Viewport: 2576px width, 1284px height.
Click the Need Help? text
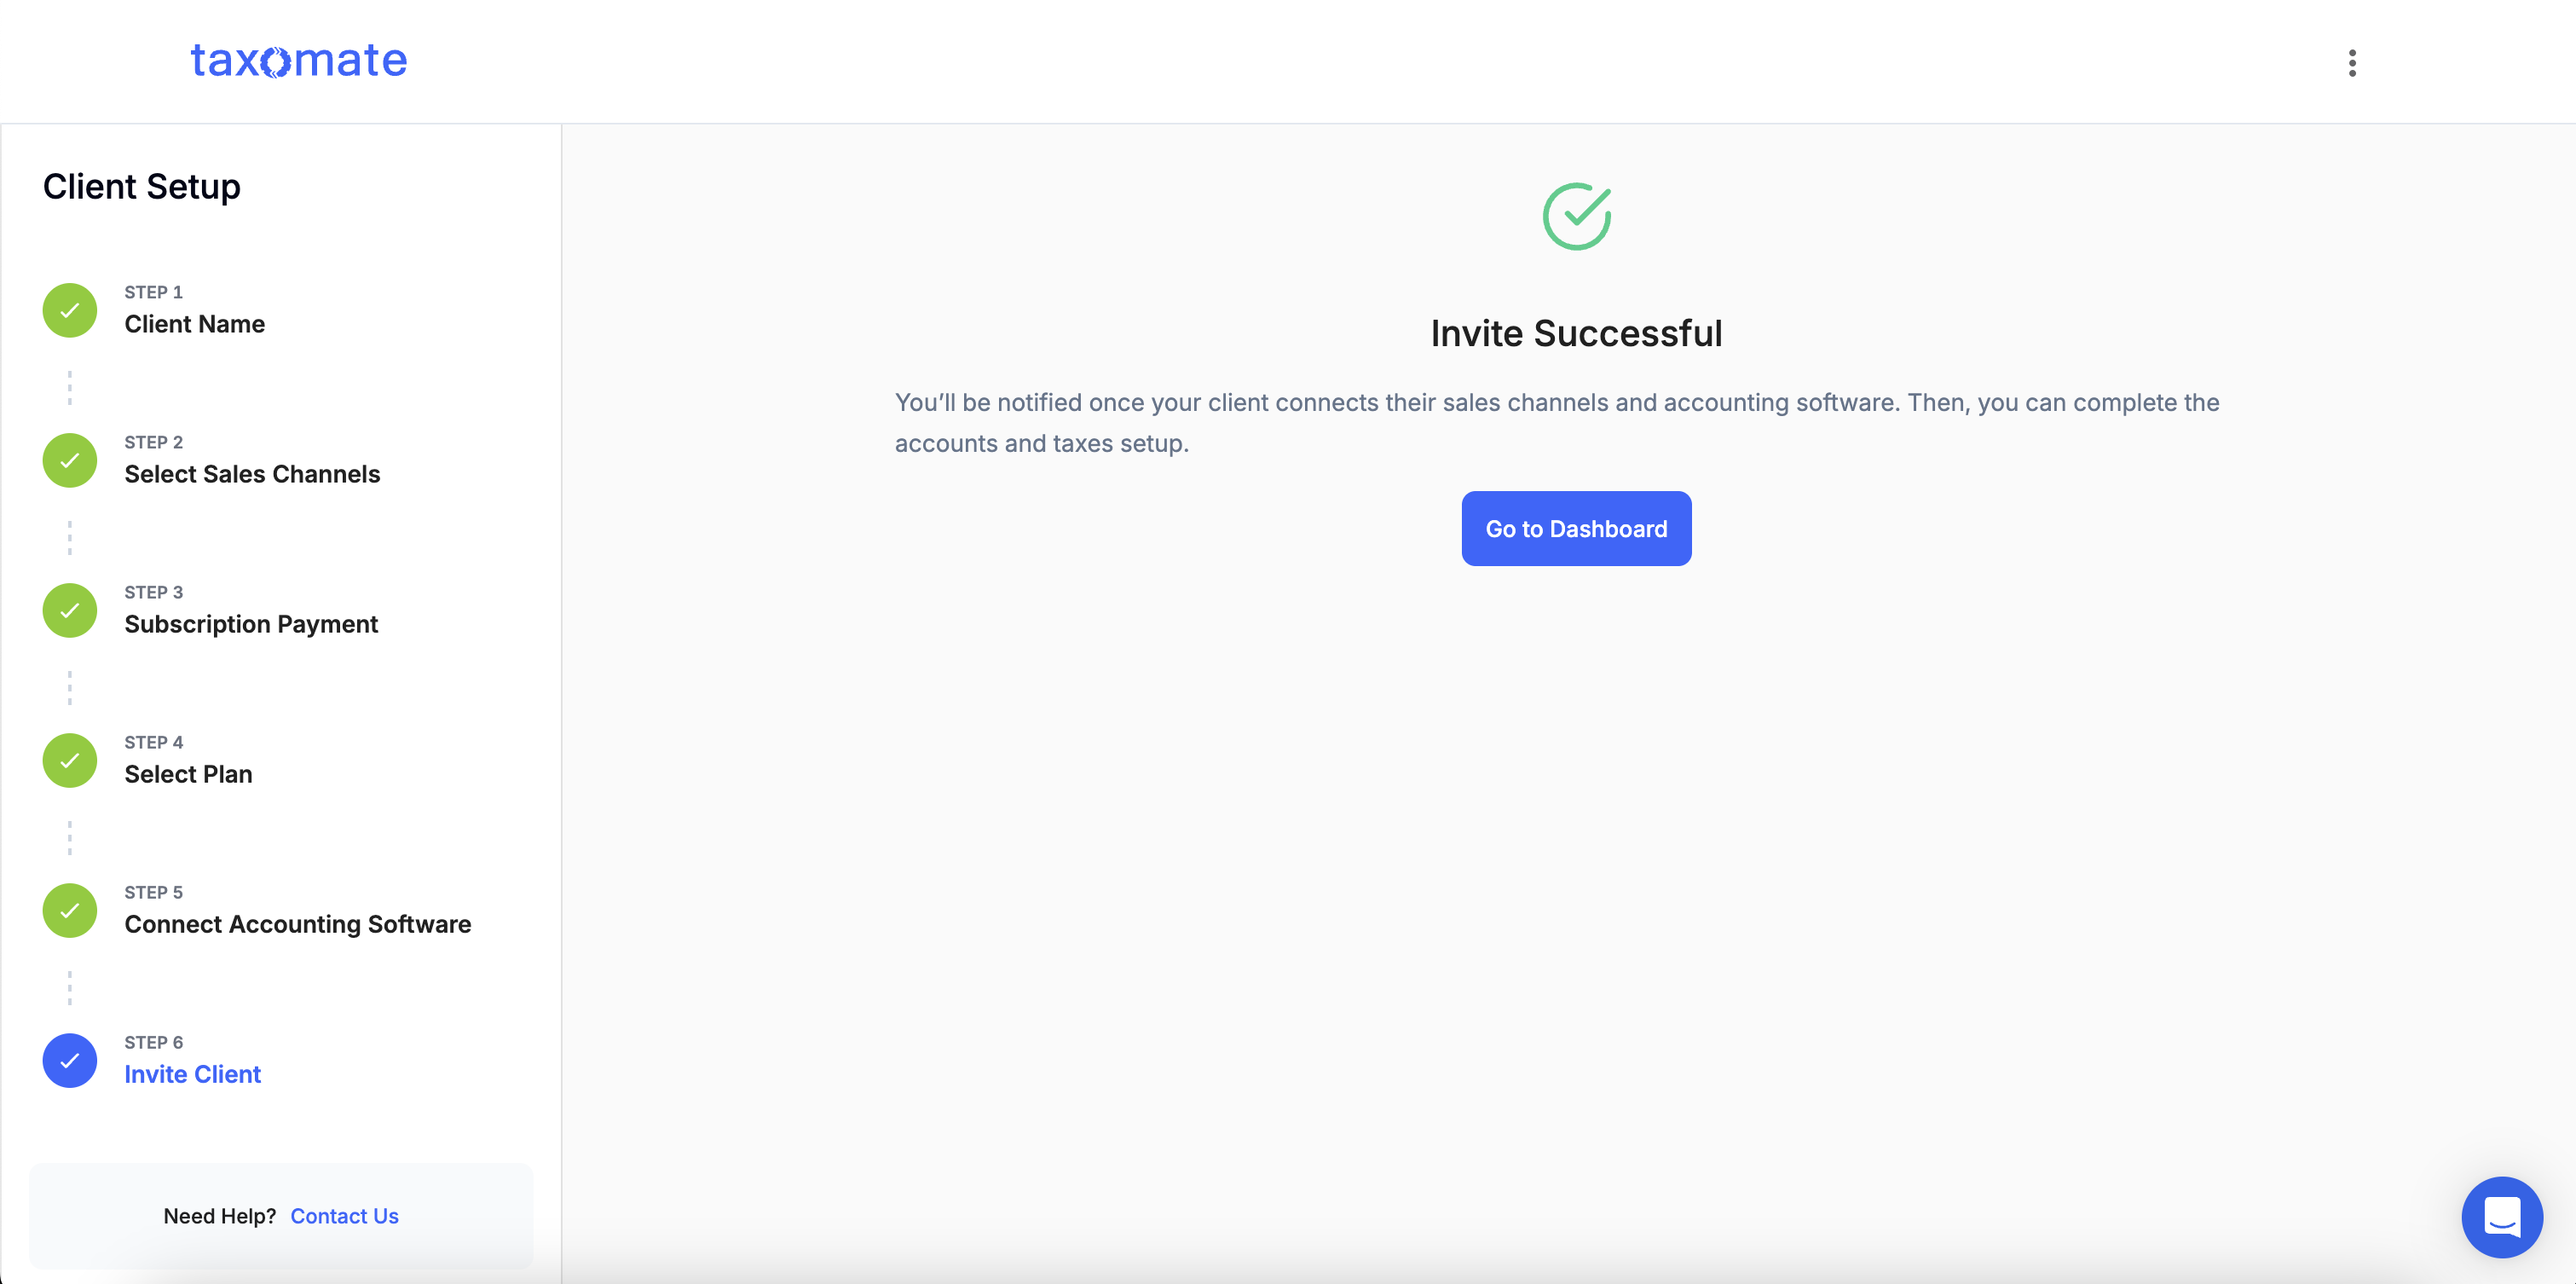[x=220, y=1216]
